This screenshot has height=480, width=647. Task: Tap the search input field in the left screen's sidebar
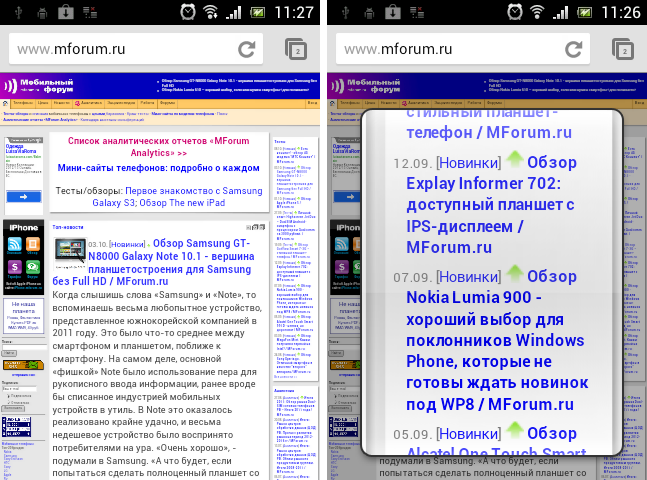pyautogui.click(x=24, y=347)
